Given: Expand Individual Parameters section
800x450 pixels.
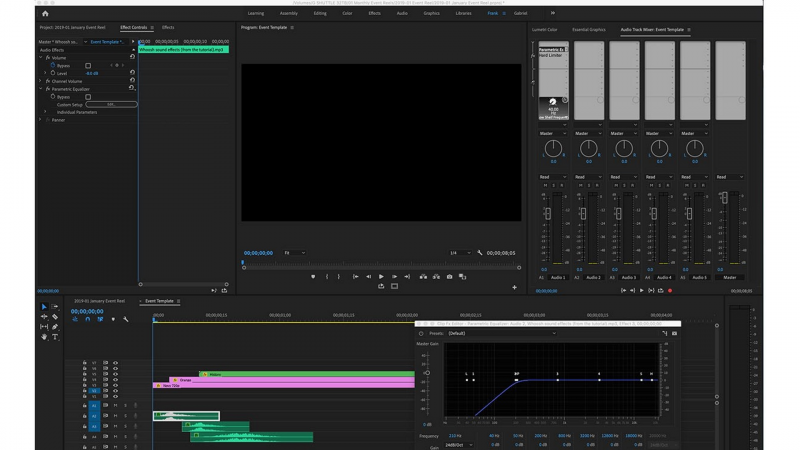Looking at the screenshot, I should [45, 112].
